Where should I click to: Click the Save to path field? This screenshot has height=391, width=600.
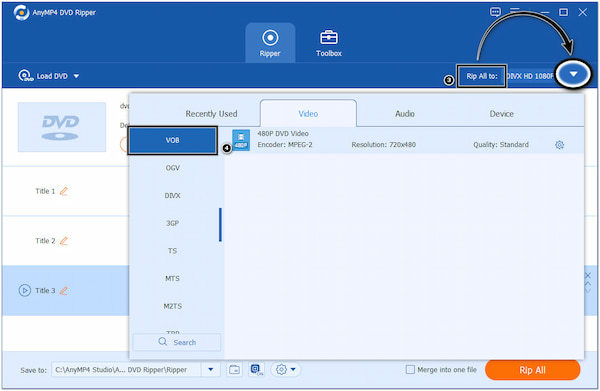coord(126,370)
